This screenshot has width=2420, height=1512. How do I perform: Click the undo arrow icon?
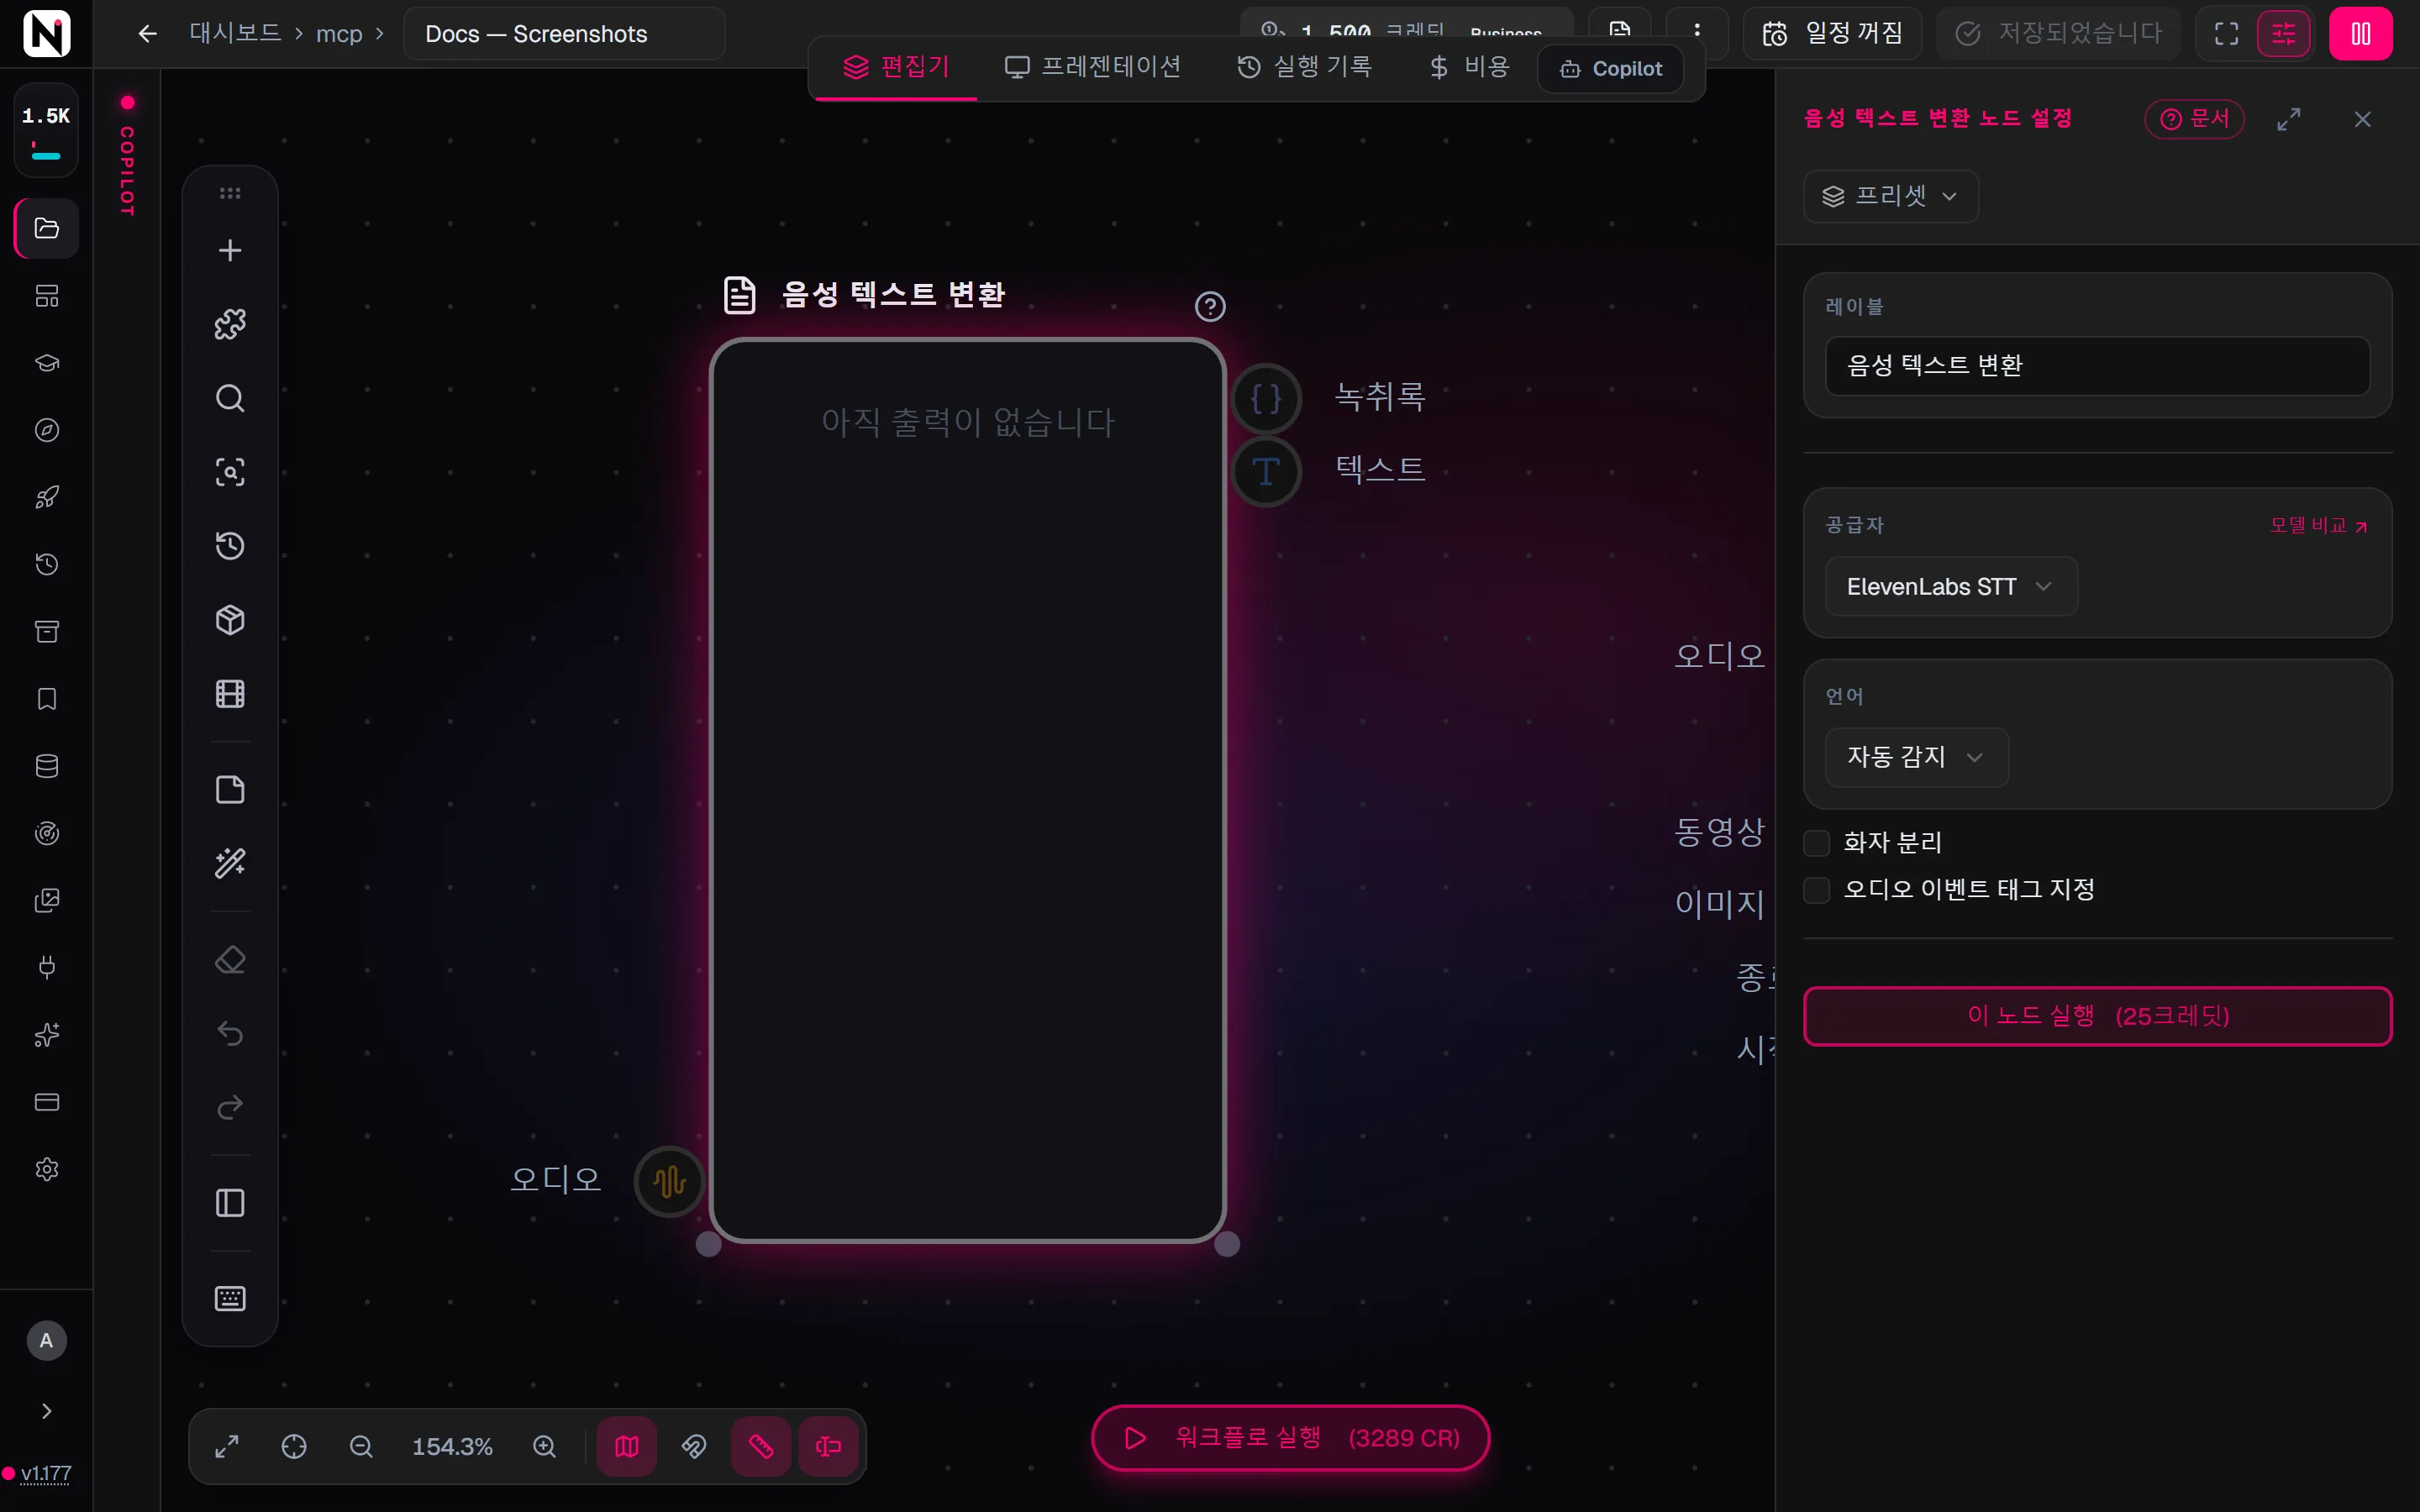pos(230,1033)
